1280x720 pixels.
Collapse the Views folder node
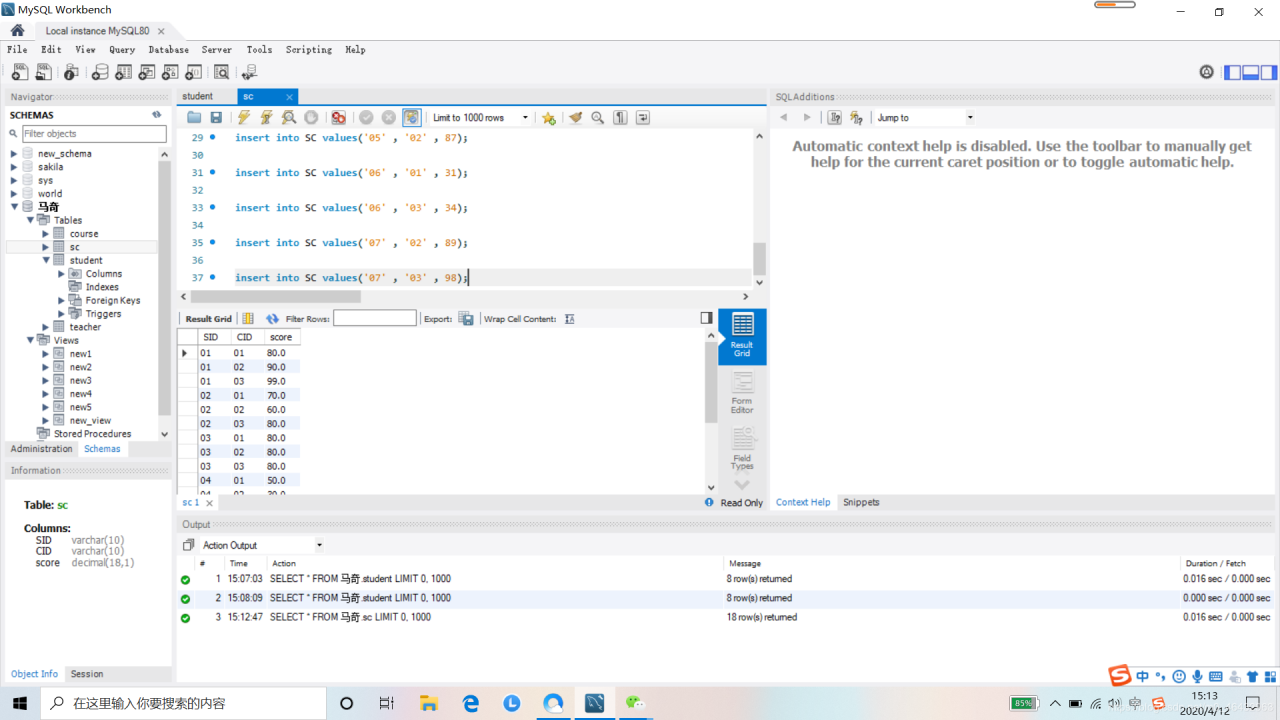[30, 340]
